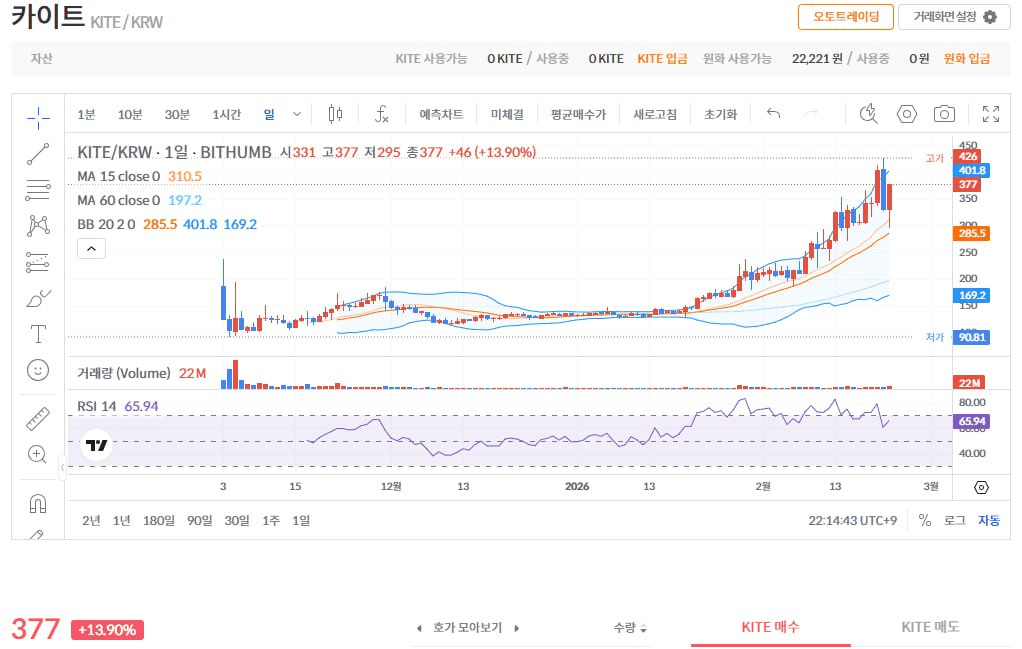Open the XABCD pattern tool
Screen dimensions: 1022x649
[x=37, y=225]
